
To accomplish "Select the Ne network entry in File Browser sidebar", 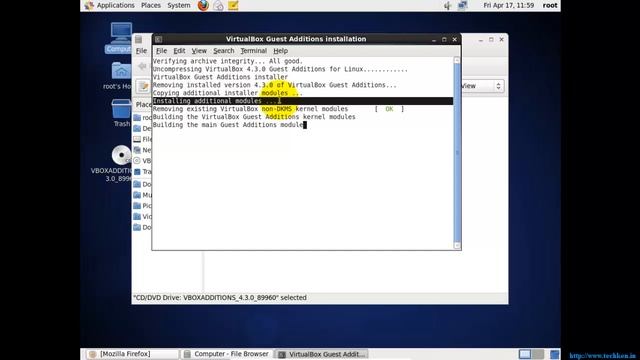I will click(142, 150).
